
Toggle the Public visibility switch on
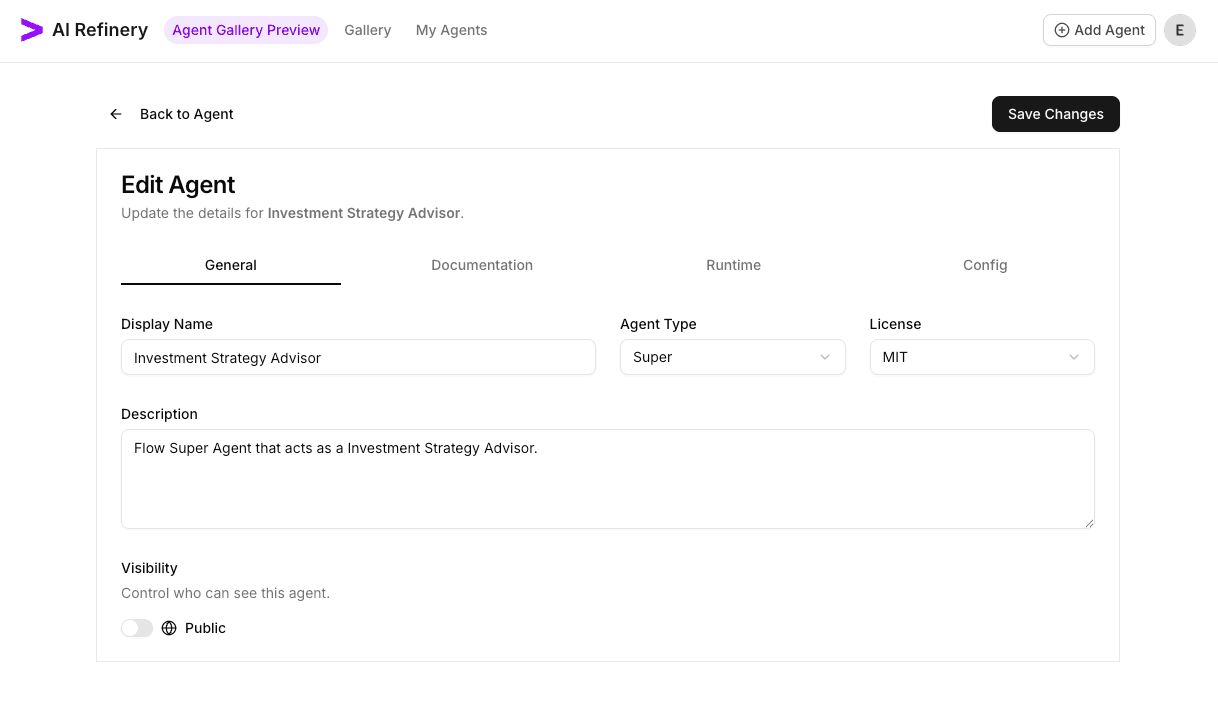coord(136,628)
